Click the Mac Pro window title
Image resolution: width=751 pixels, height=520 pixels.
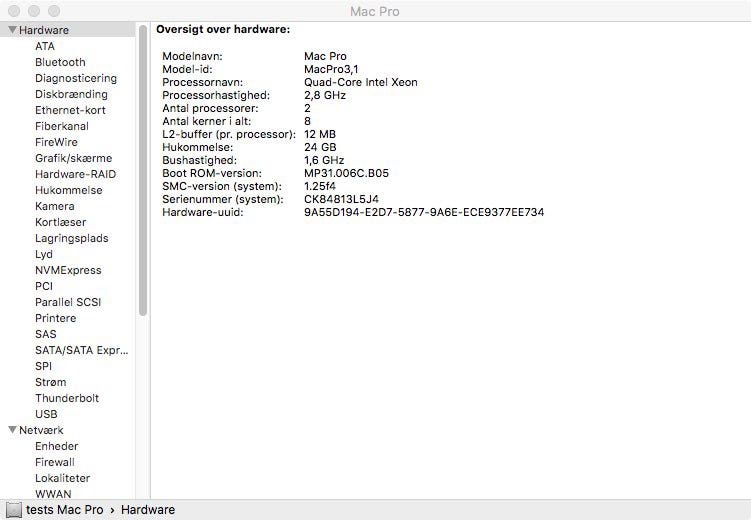pos(375,11)
